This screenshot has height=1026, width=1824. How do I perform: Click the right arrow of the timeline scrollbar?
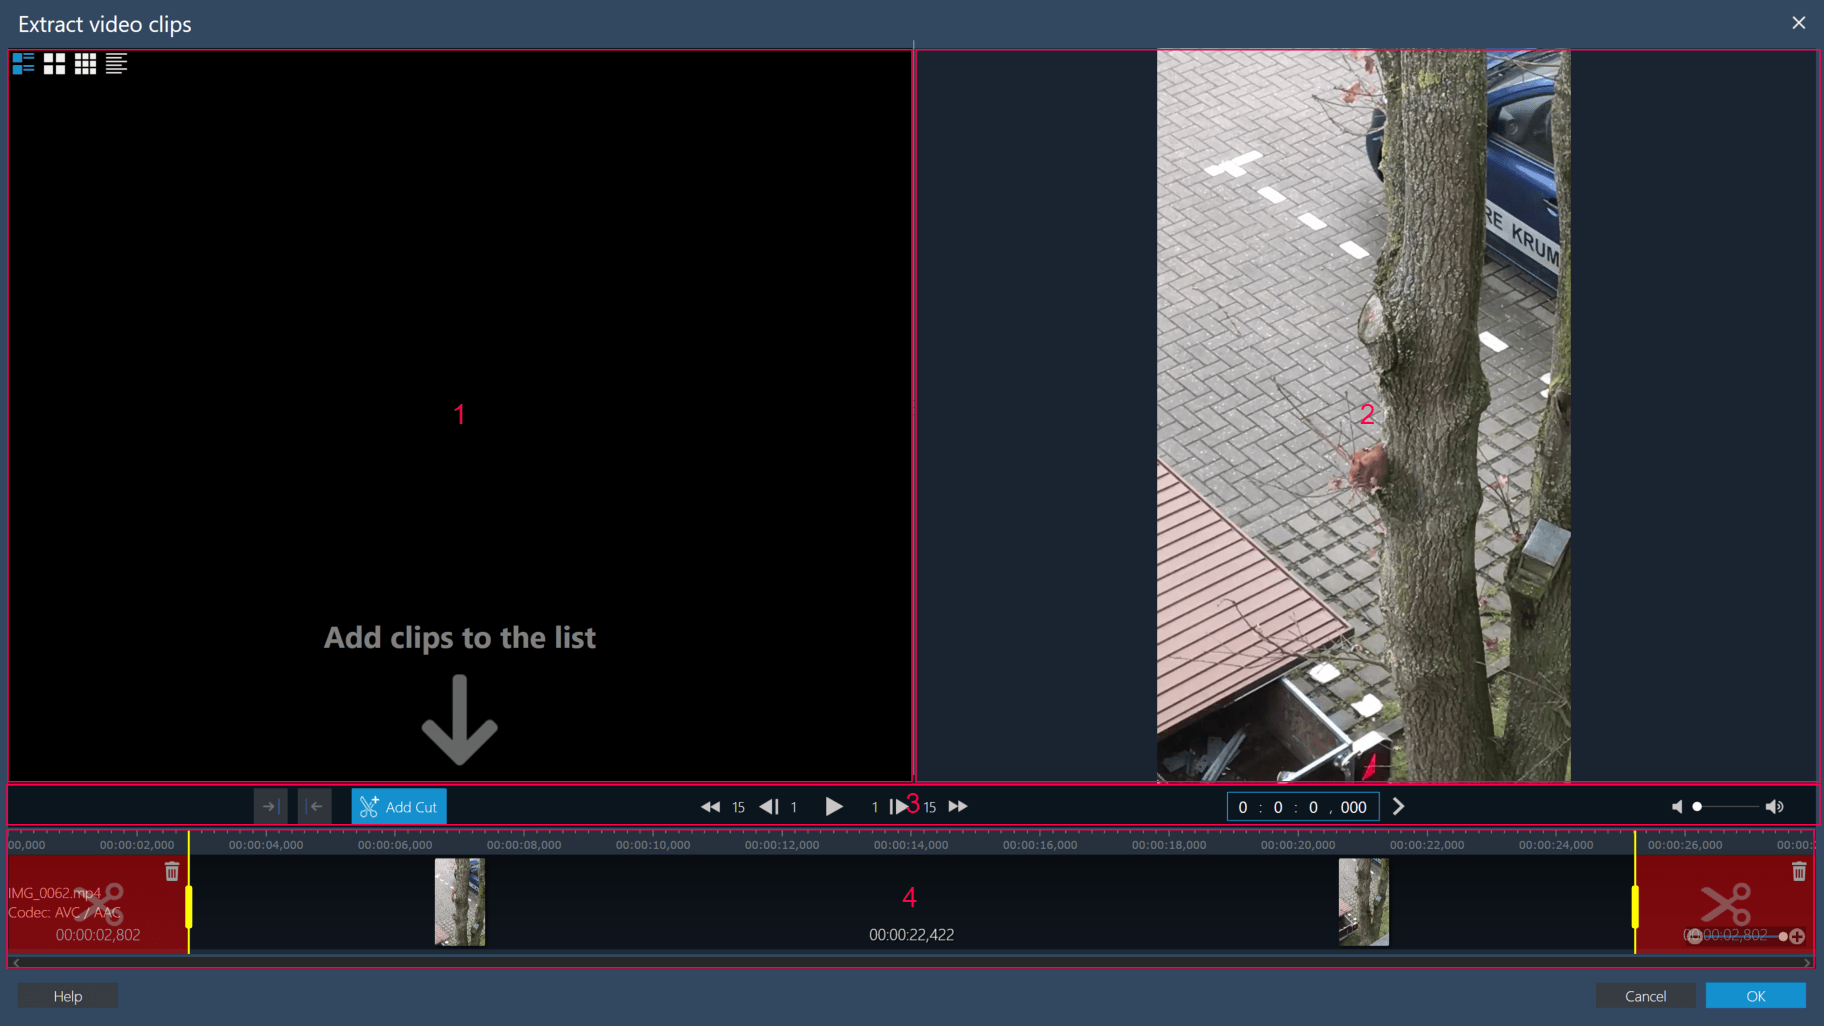1807,963
